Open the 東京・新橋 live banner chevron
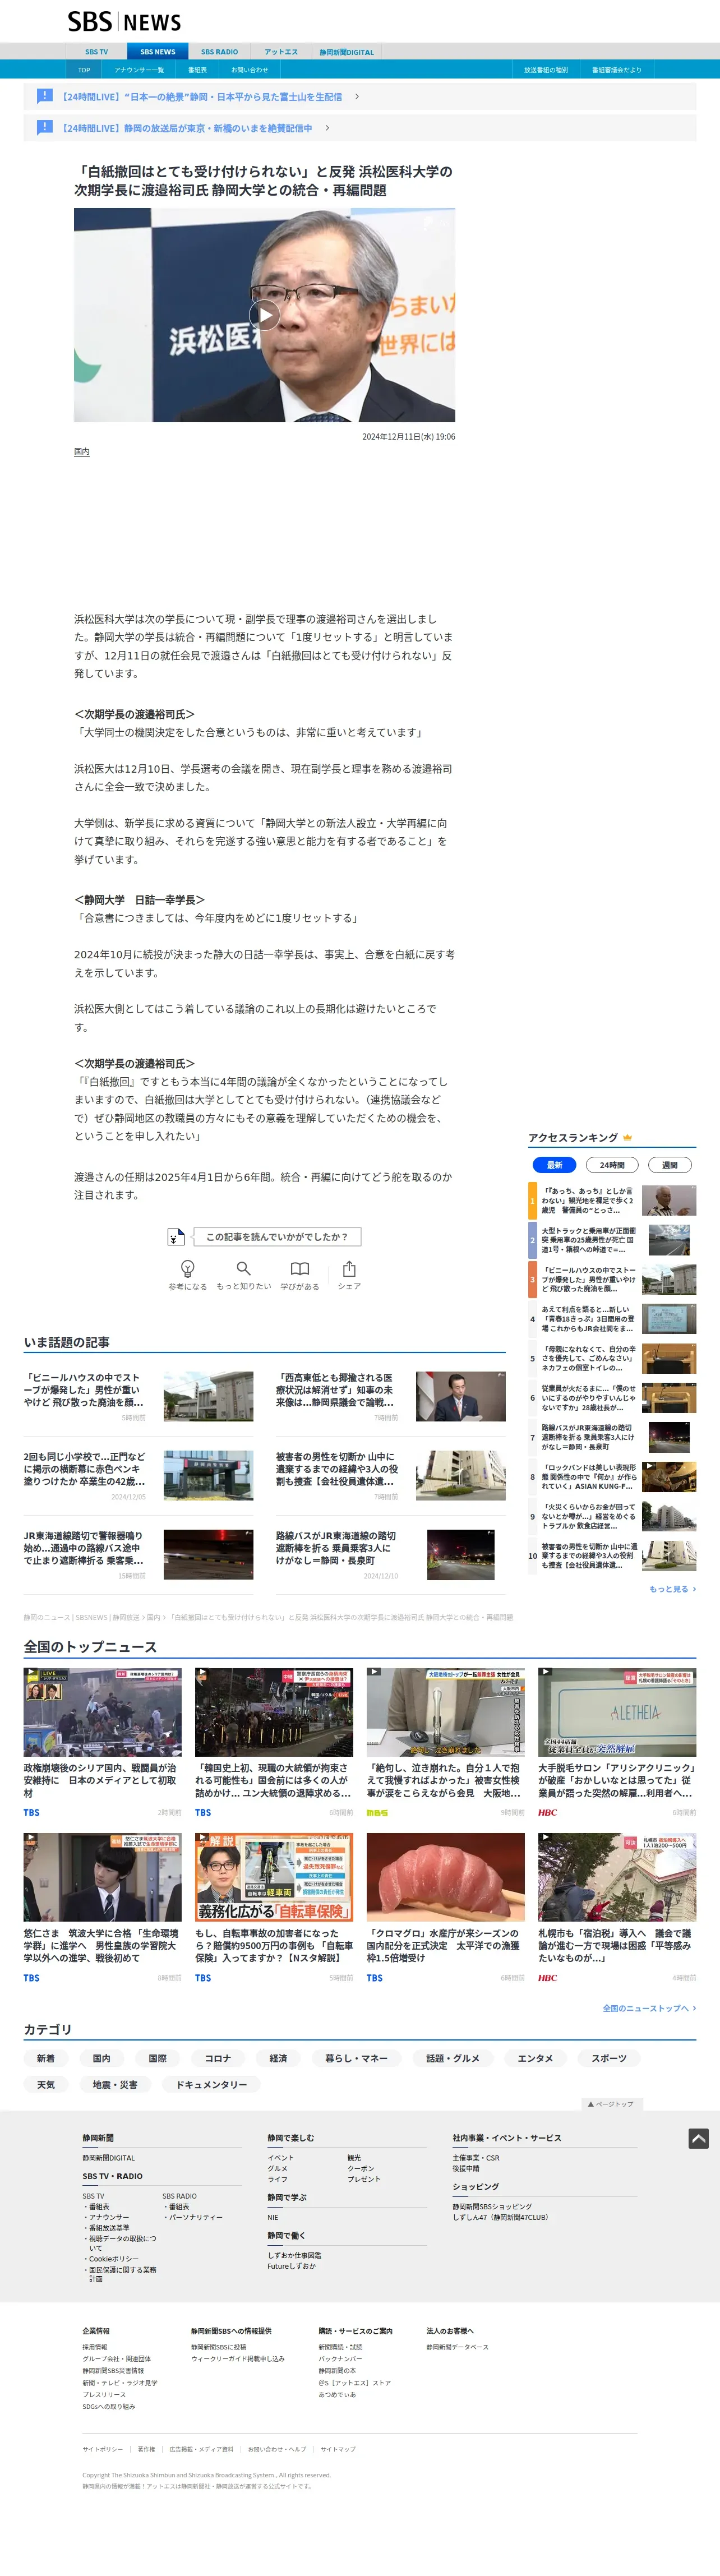720x2576 pixels. tap(327, 128)
